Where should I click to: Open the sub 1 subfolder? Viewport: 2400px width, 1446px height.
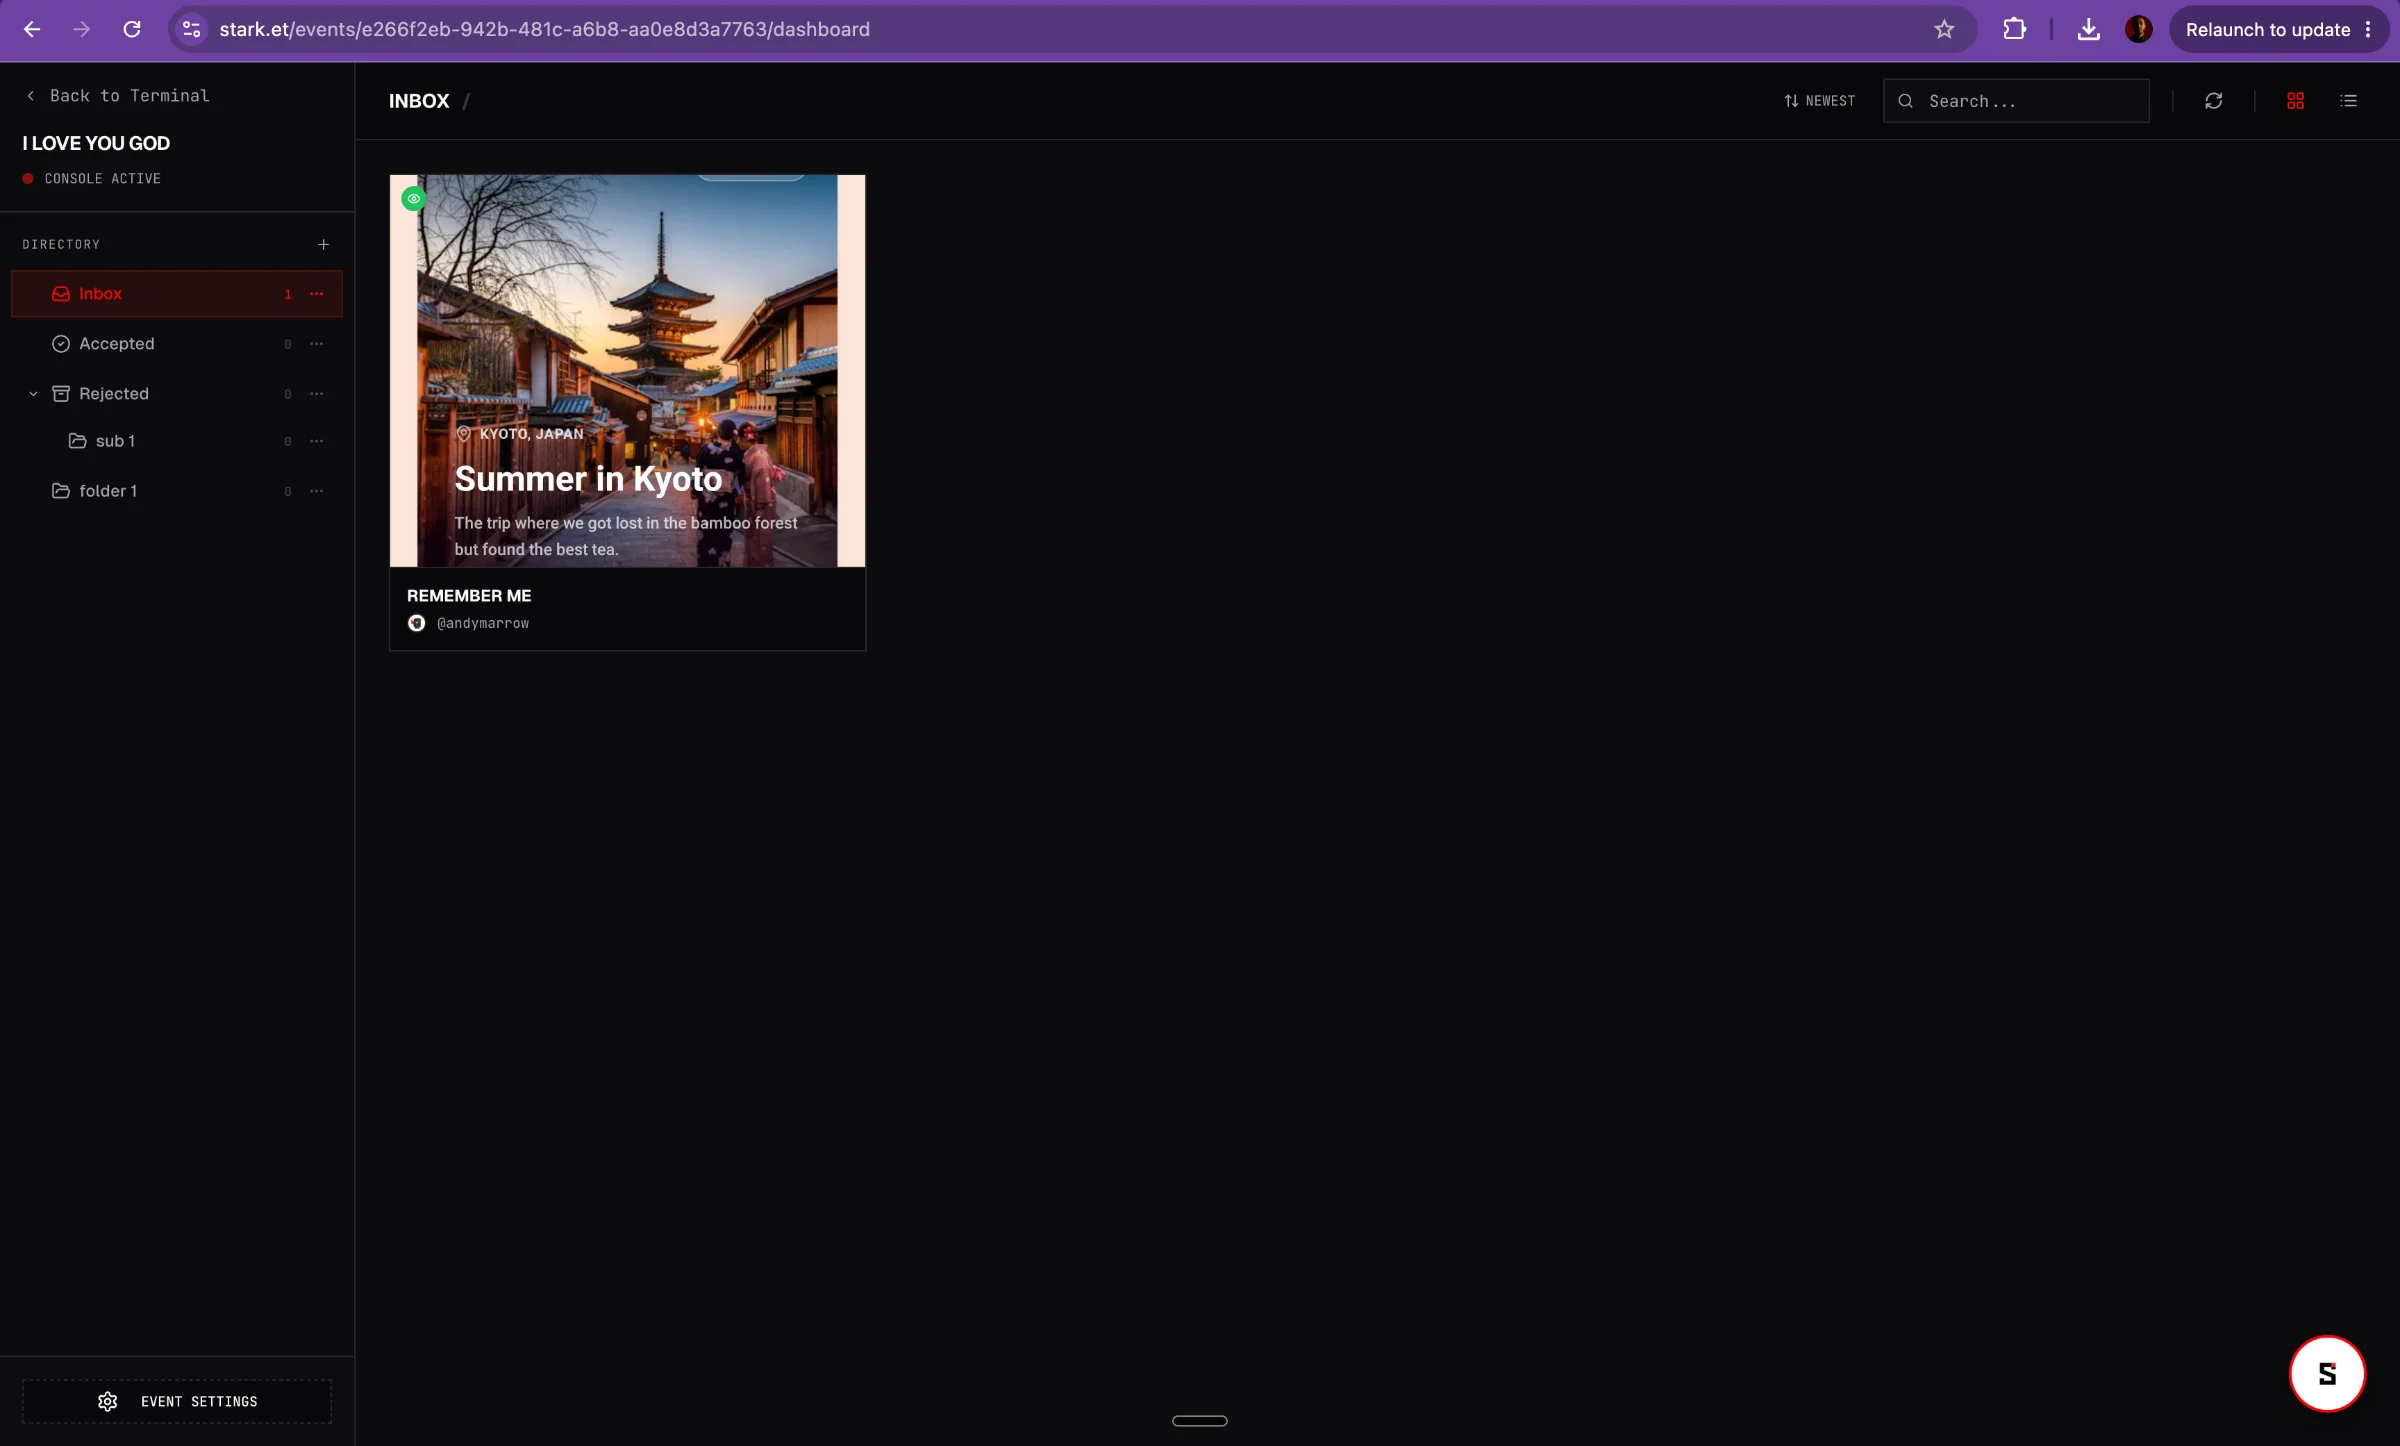coord(177,441)
